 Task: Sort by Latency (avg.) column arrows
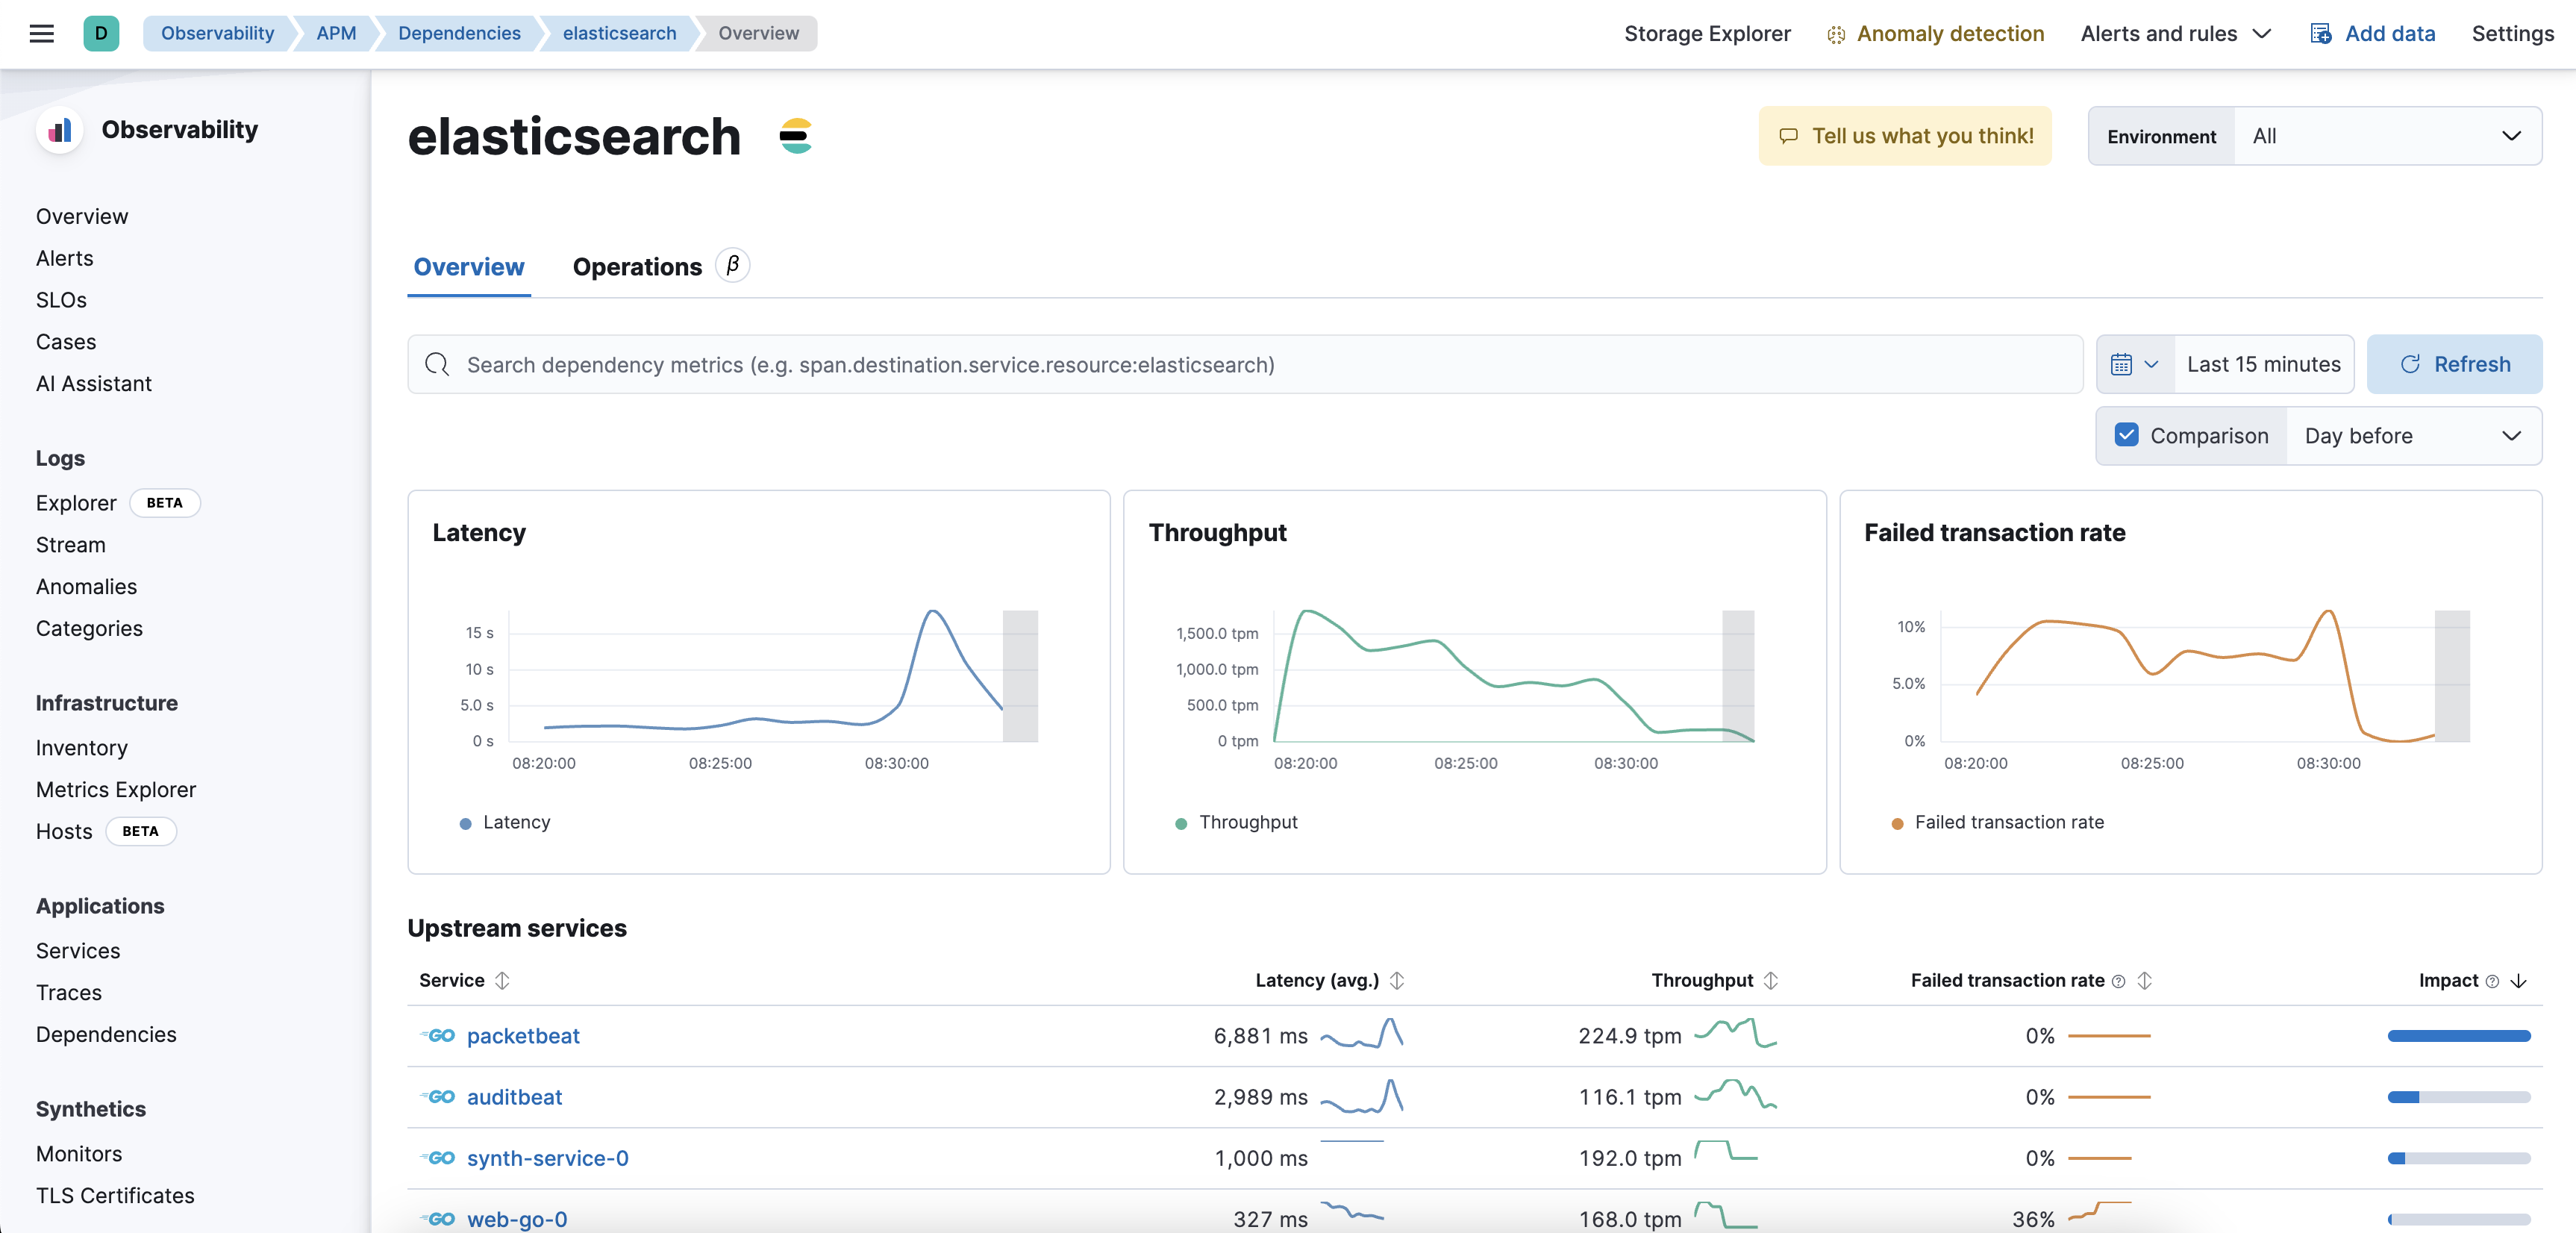[x=1397, y=980]
